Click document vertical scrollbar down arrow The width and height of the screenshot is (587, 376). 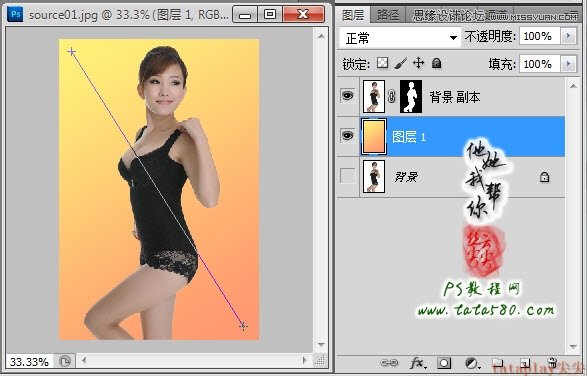click(x=321, y=345)
